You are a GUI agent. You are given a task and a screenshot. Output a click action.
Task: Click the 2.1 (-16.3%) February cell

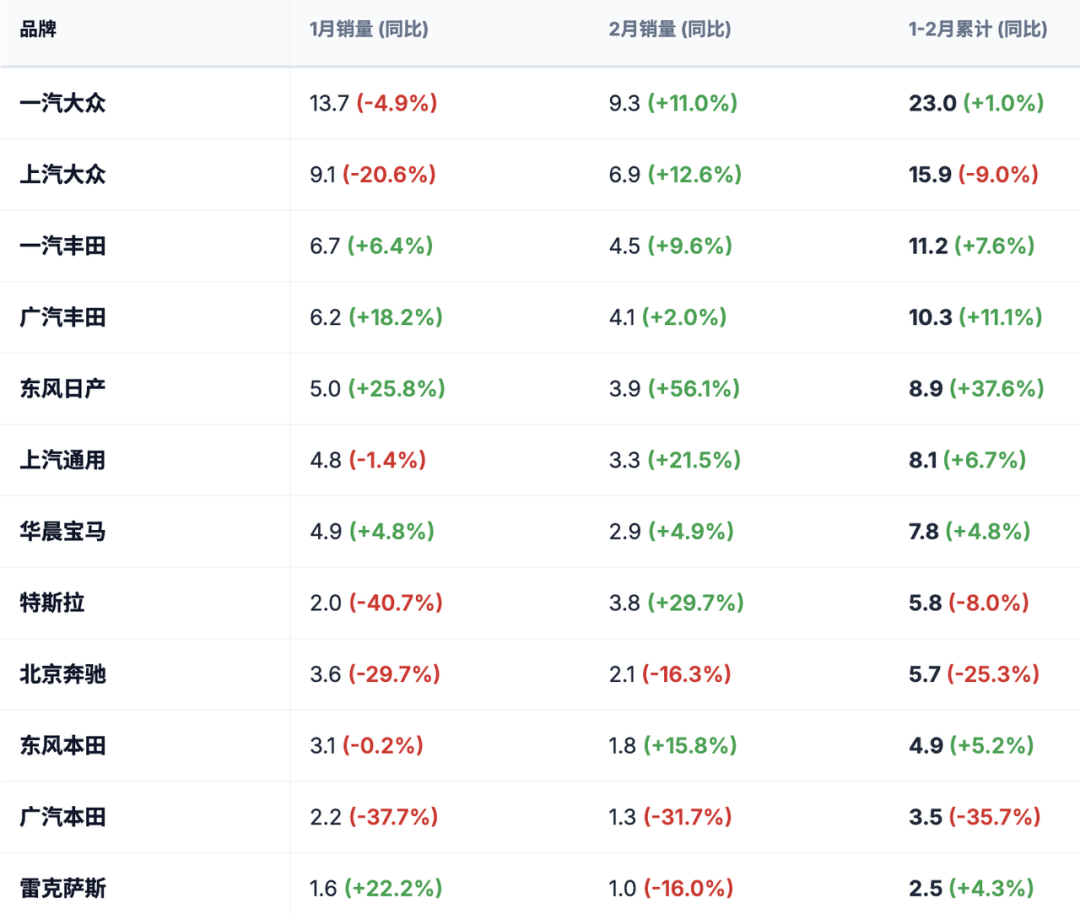(670, 674)
